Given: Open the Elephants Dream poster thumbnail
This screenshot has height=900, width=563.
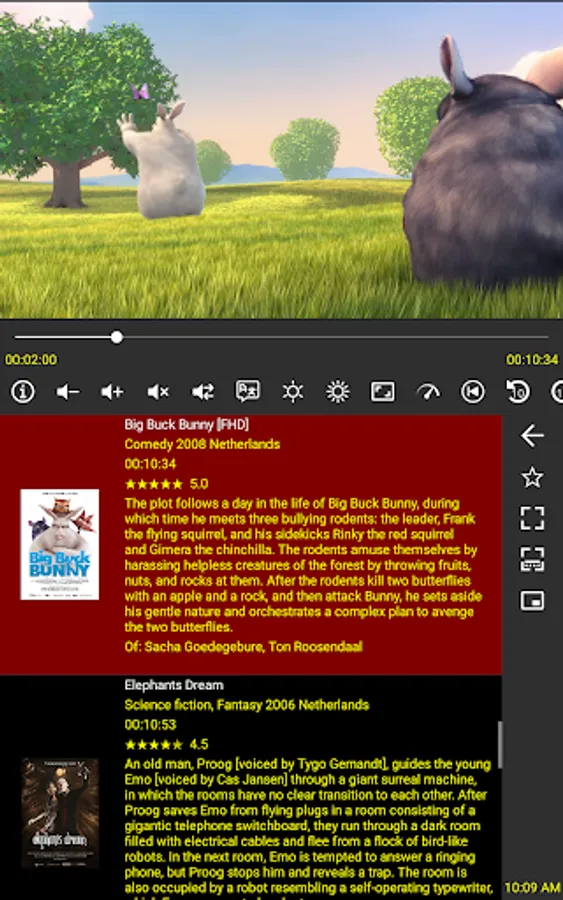Looking at the screenshot, I should pos(60,812).
